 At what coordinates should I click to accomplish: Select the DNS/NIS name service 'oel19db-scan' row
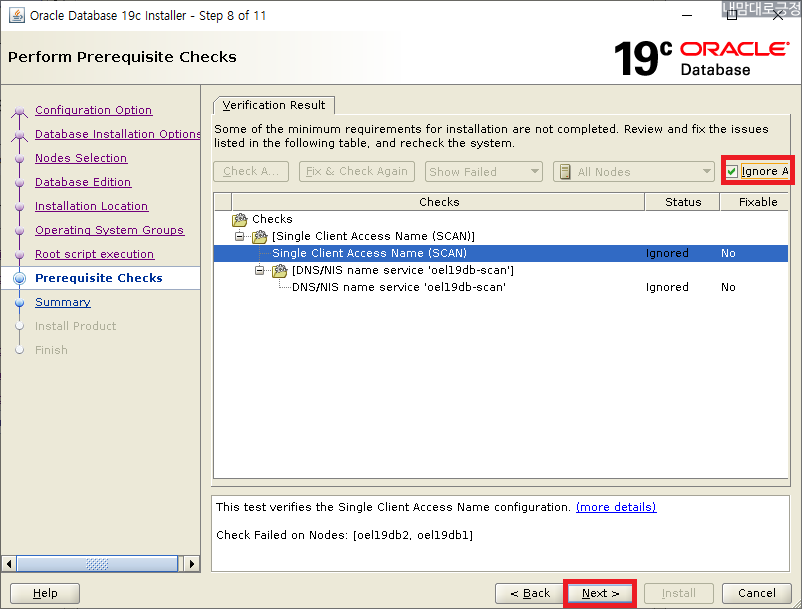pyautogui.click(x=501, y=287)
